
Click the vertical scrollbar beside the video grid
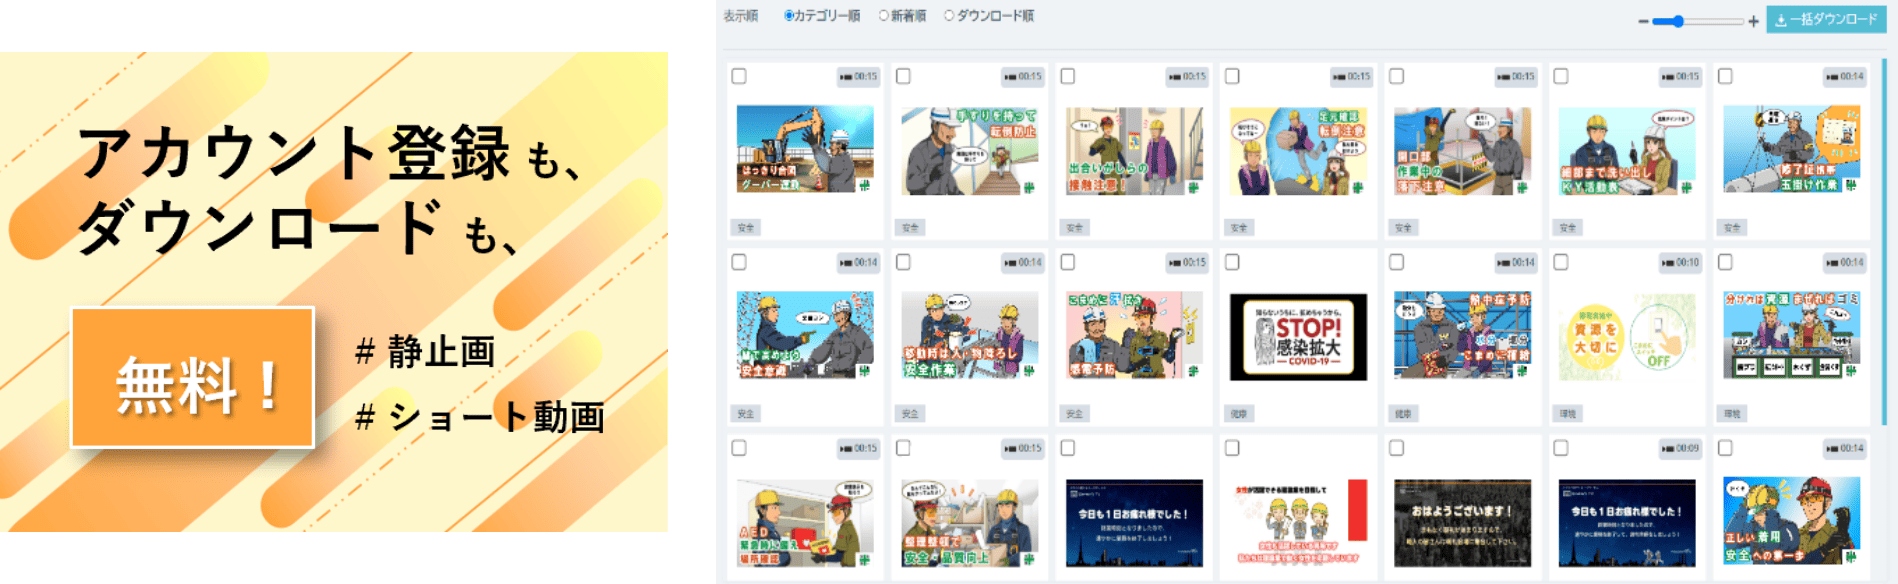(x=1884, y=250)
